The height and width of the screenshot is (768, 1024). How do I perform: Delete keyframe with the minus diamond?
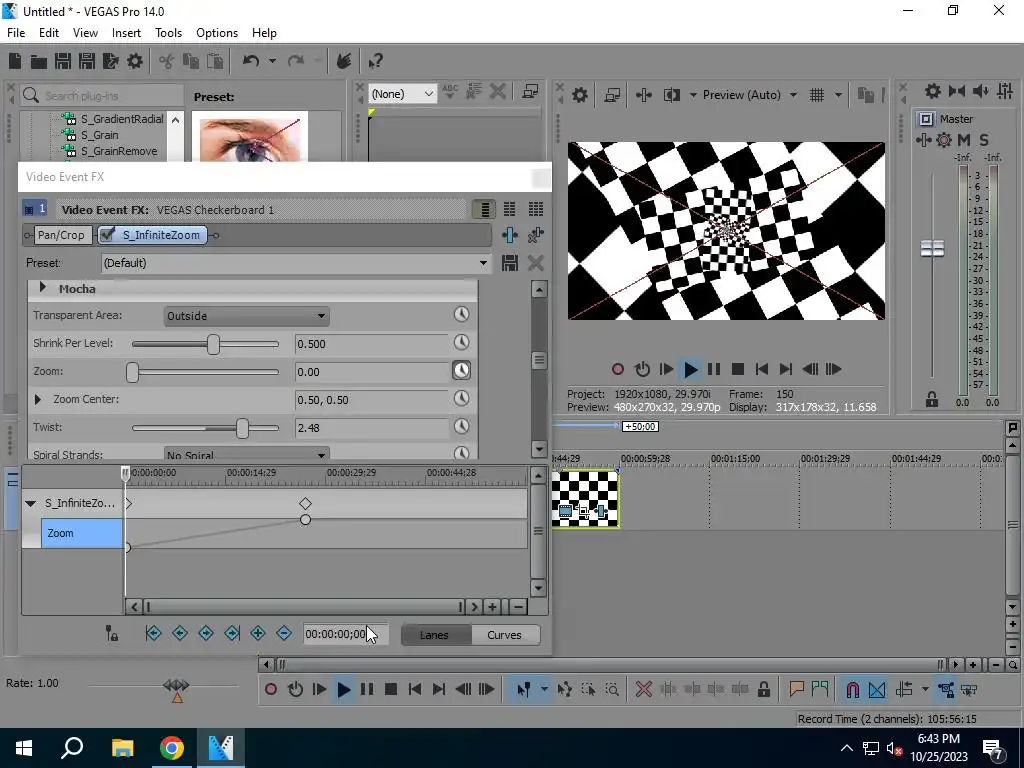tap(284, 633)
